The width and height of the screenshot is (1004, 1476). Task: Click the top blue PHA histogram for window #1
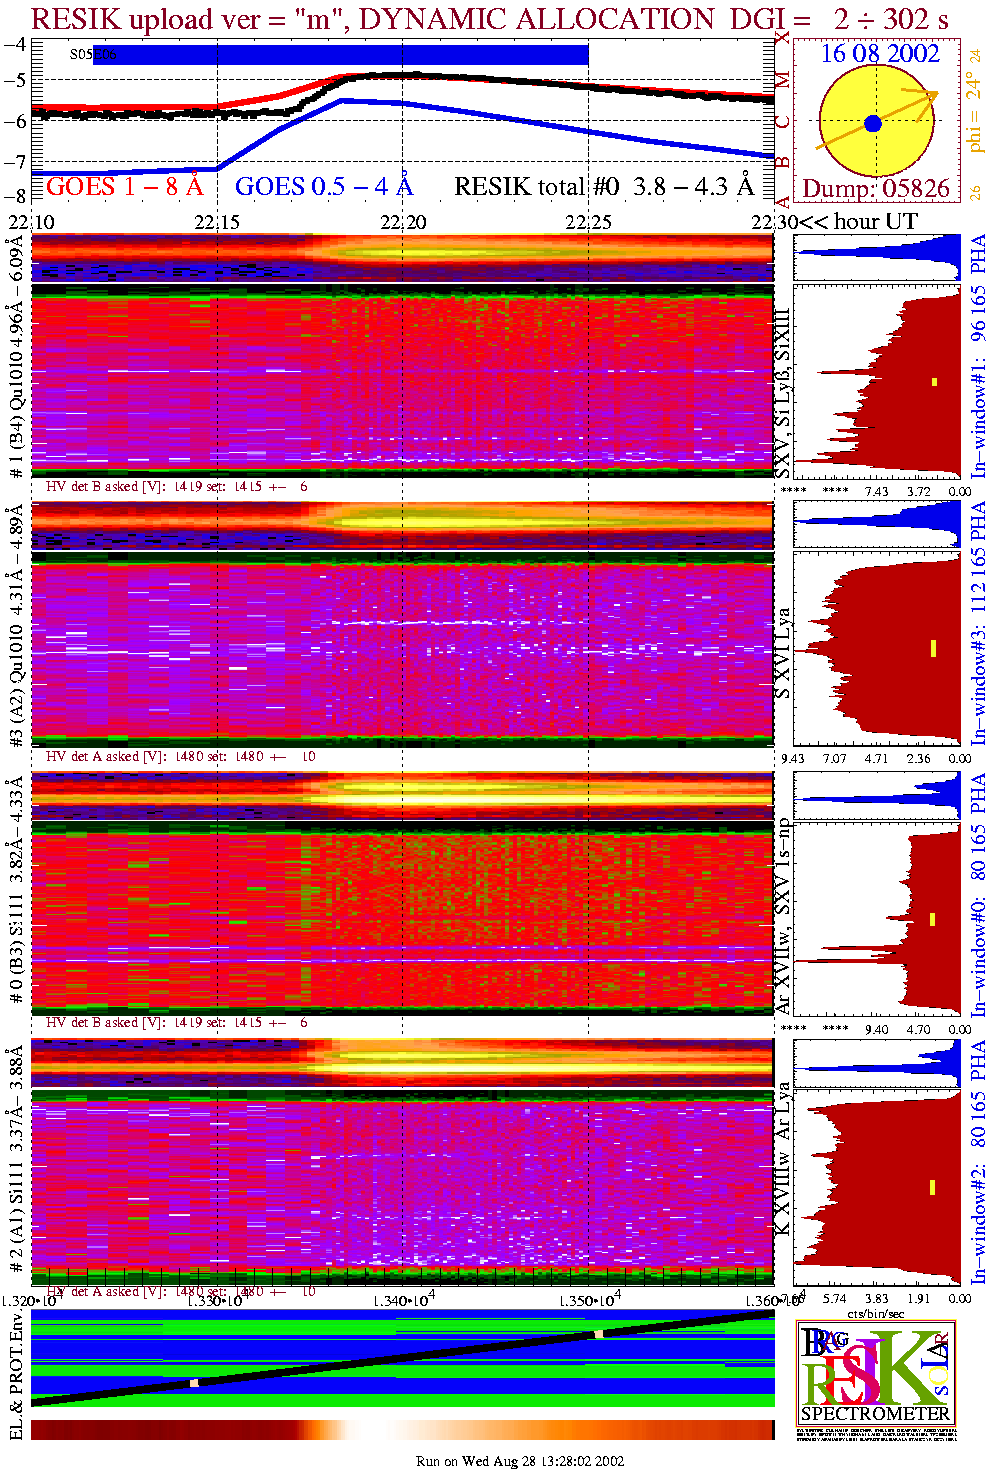878,258
